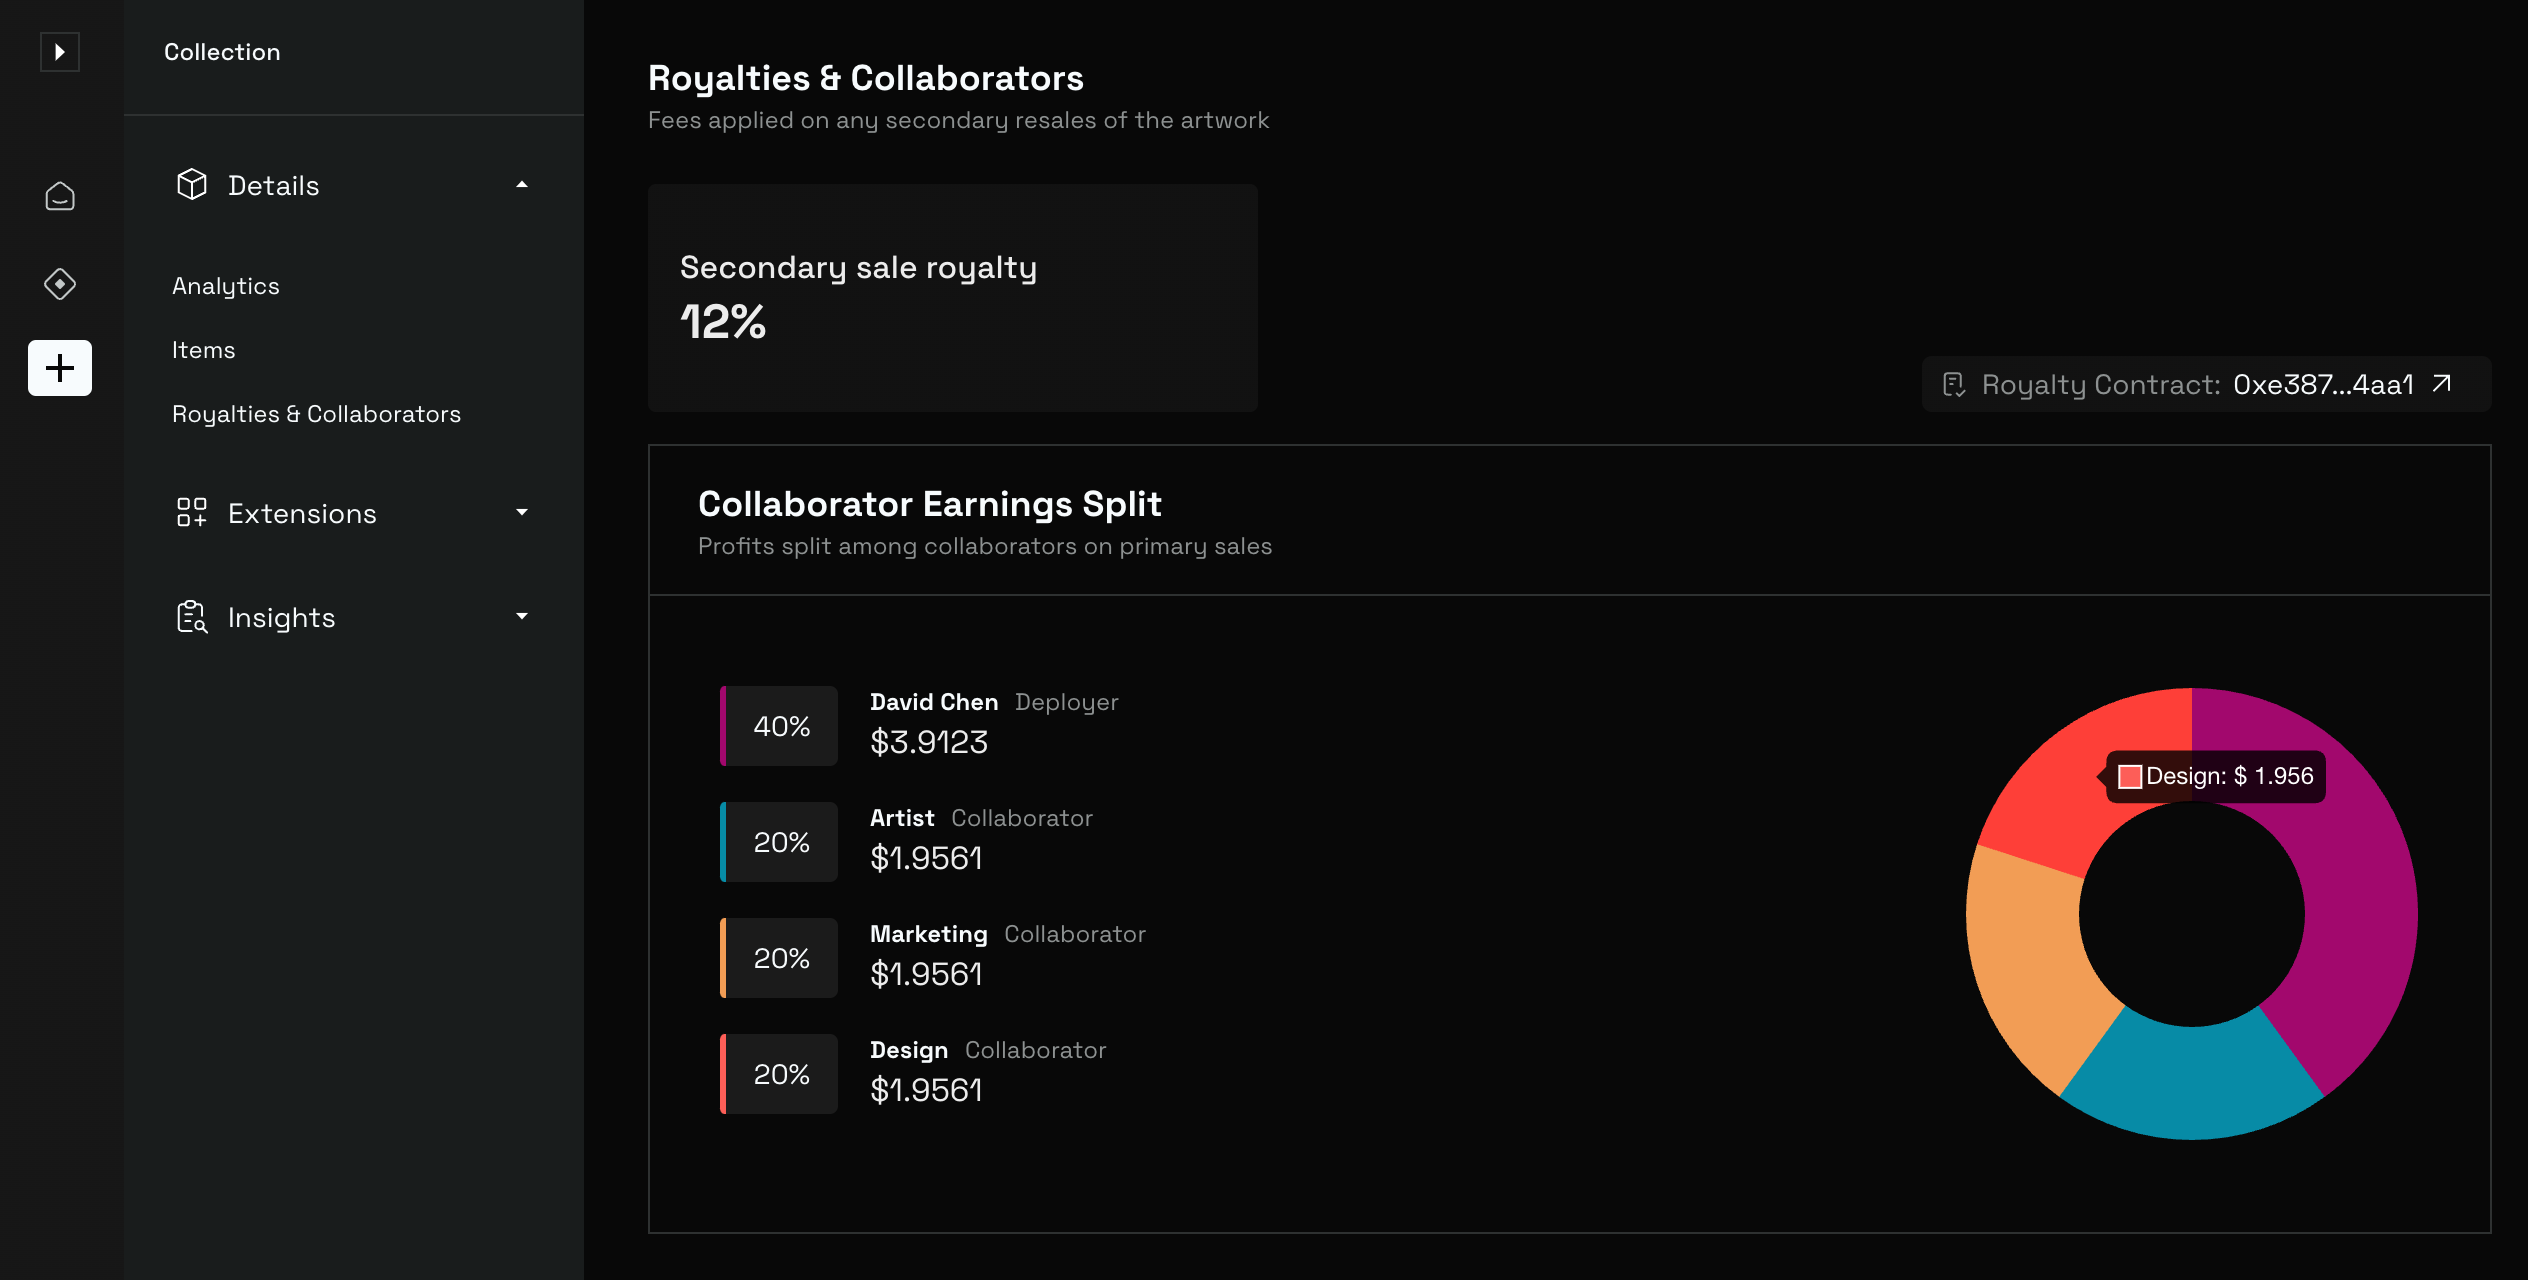2528x1280 pixels.
Task: Select Royalties & Collaborators in the sidebar
Action: click(316, 414)
